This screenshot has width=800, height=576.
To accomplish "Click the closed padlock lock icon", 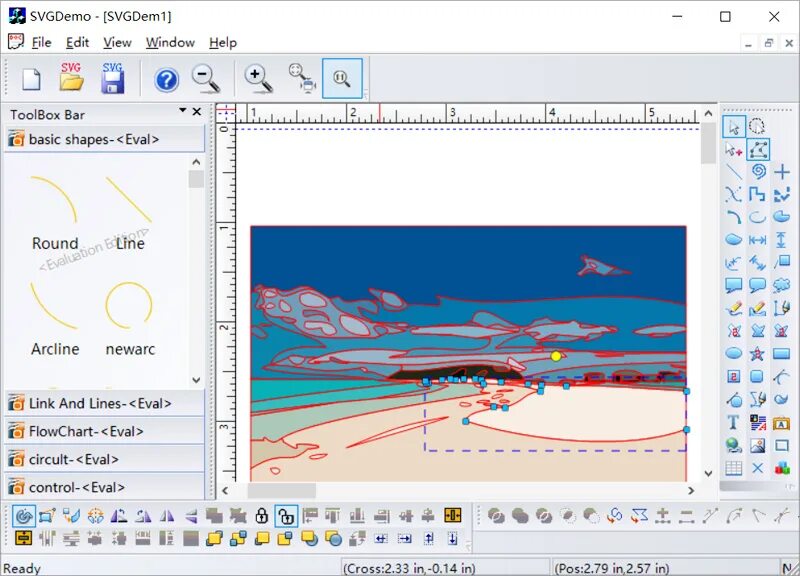I will [x=262, y=516].
